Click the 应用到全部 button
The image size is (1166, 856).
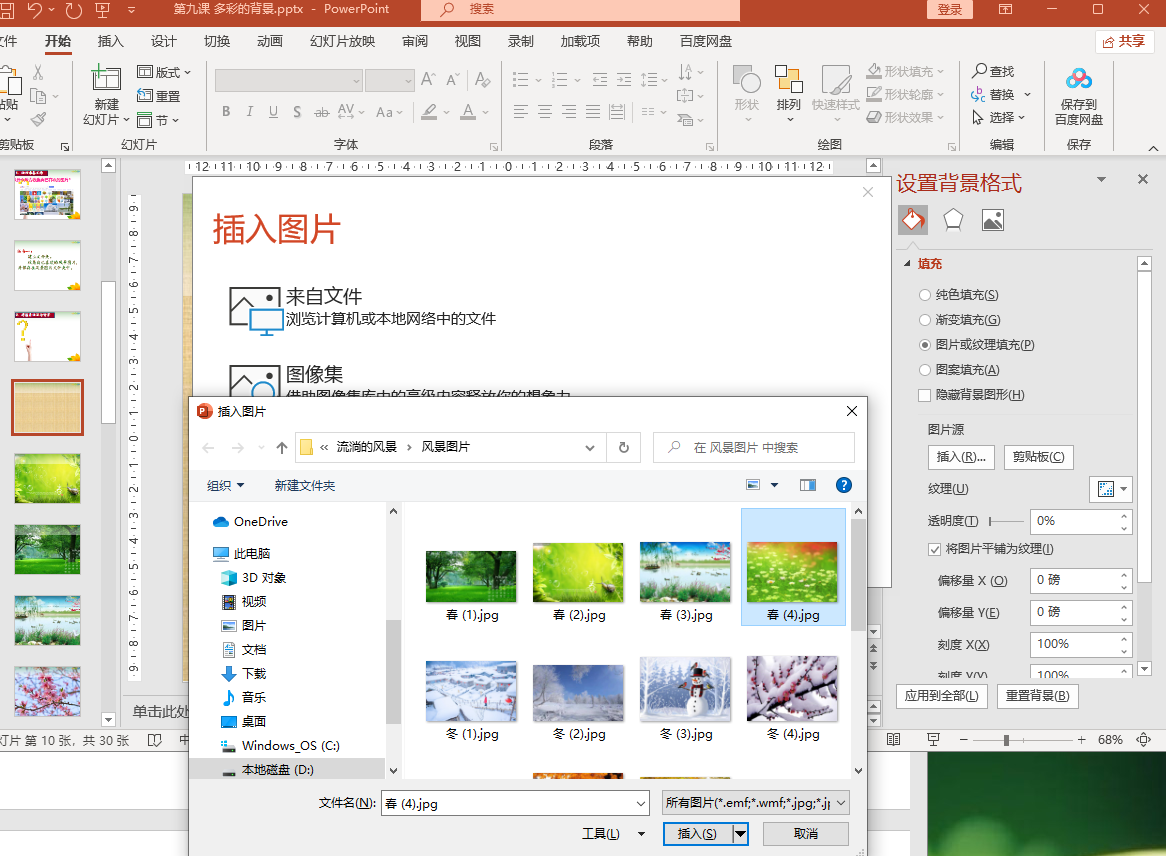point(943,695)
